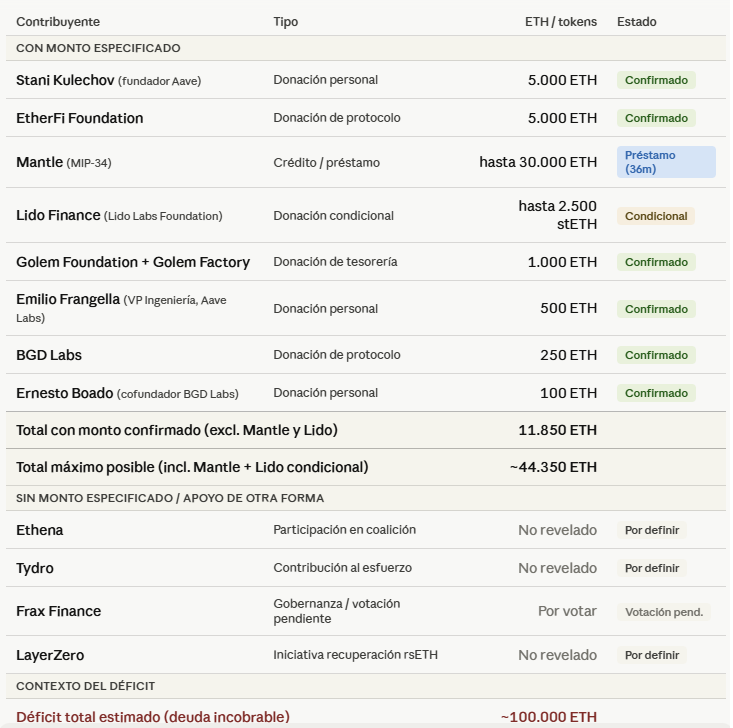
Task: Click Confirmado badge in Ernesto Boado row
Action: [x=656, y=393]
